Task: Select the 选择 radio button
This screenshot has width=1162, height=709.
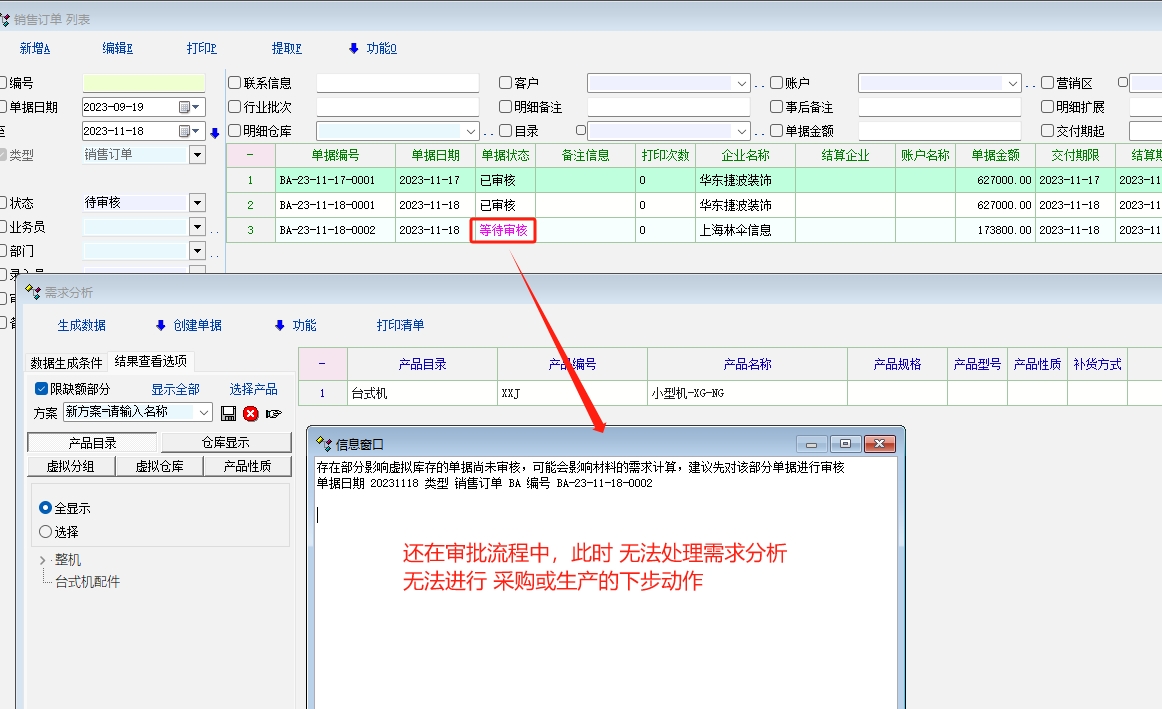Action: tap(45, 532)
